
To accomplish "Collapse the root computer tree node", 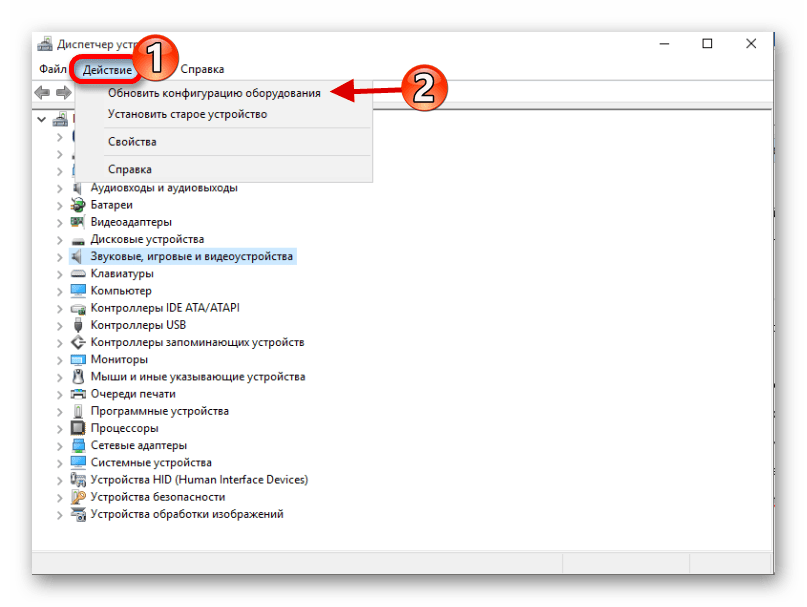I will point(42,119).
